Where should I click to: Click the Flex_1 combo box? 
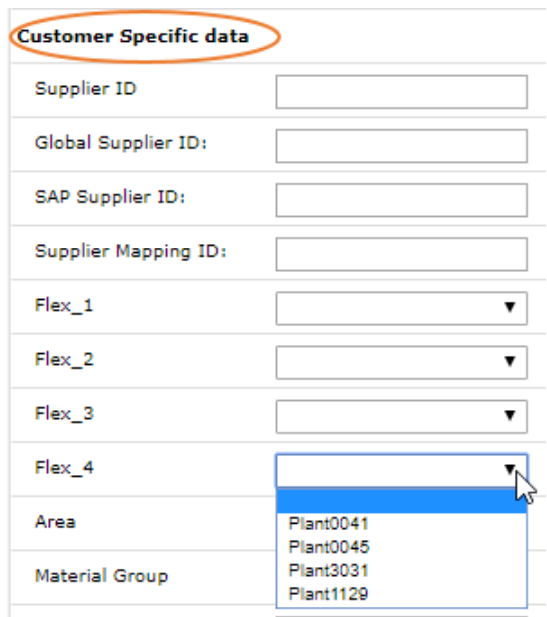pos(401,308)
